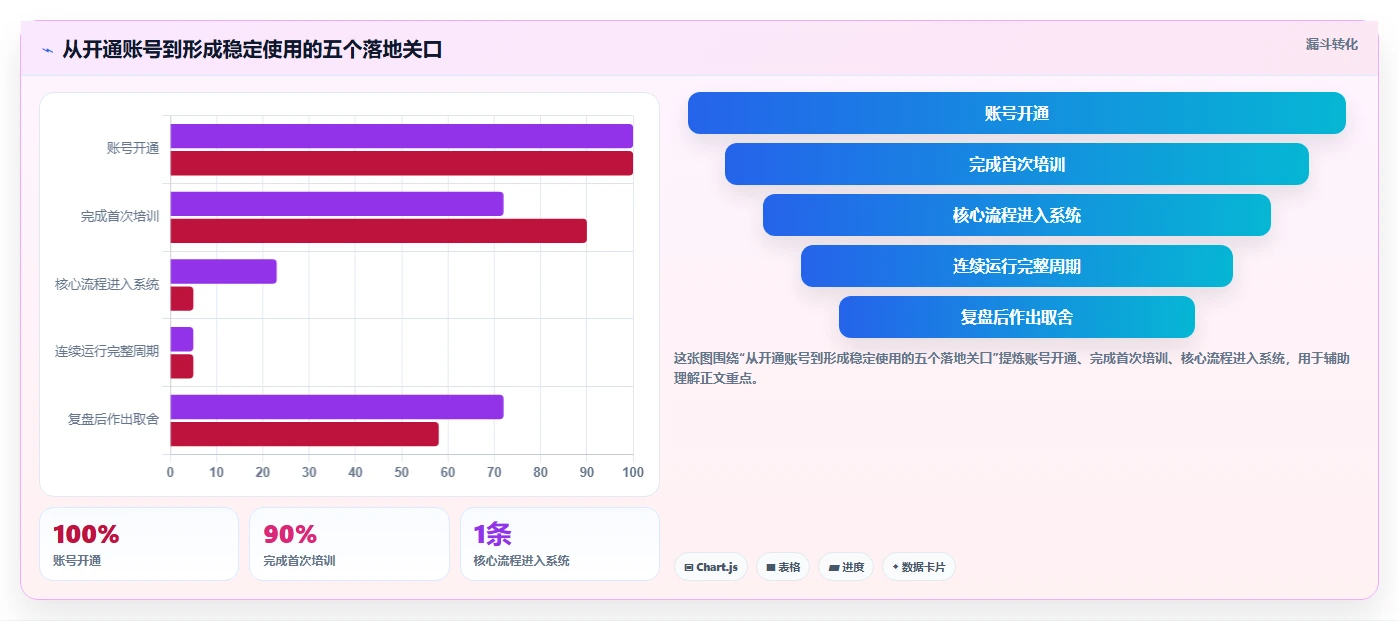
Task: Click the purple bar for 核心流程进入系统
Action: [223, 271]
